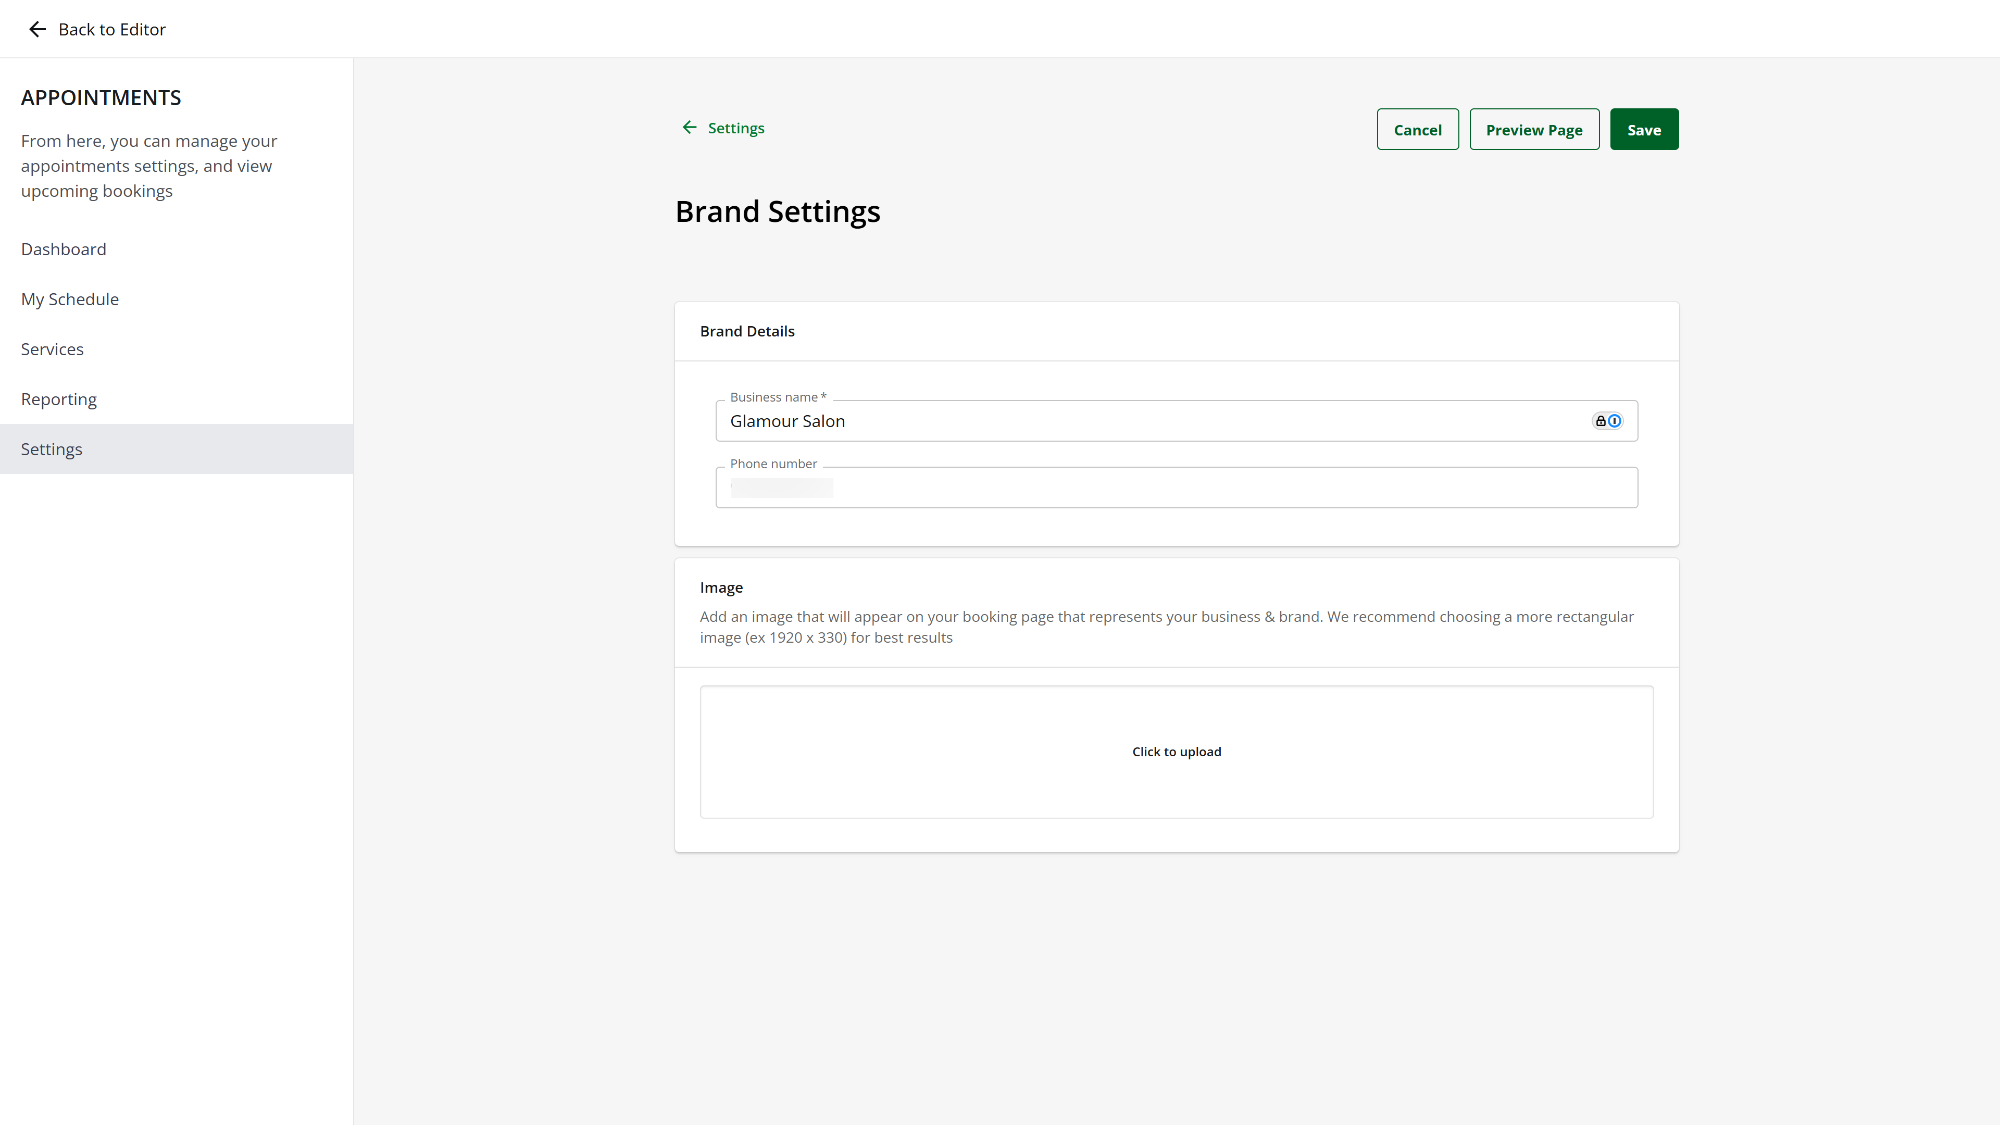
Task: Save the brand settings
Action: coord(1643,129)
